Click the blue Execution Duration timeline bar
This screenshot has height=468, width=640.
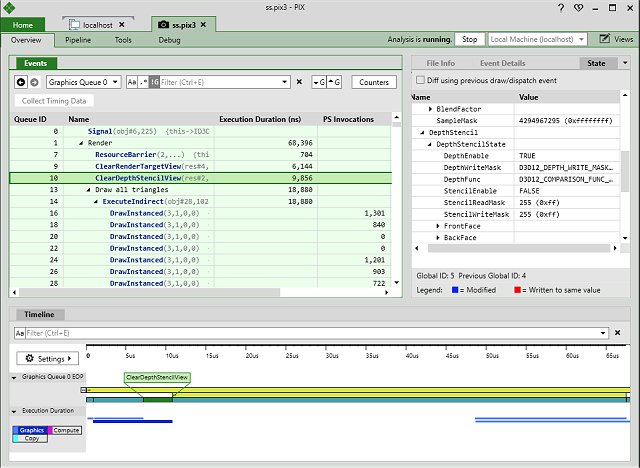tap(130, 419)
